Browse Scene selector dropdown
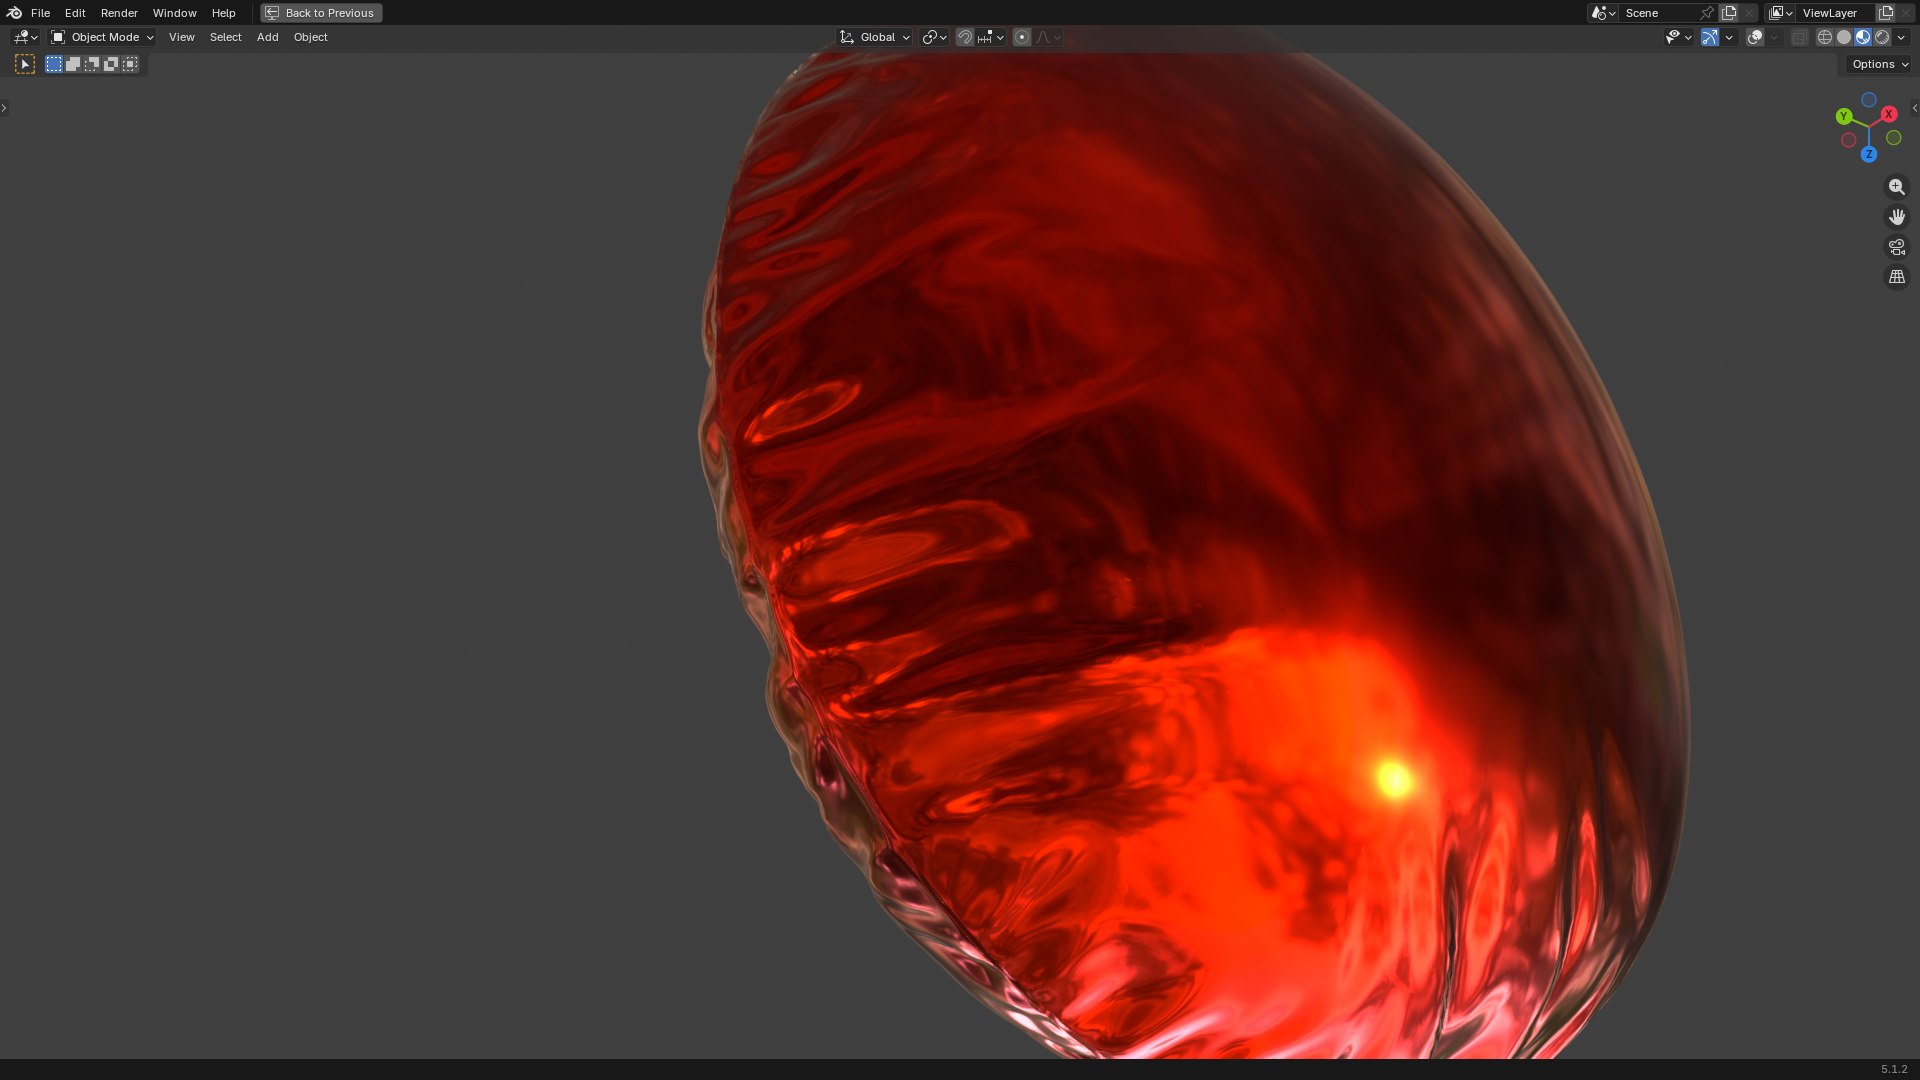The width and height of the screenshot is (1920, 1080). click(1603, 13)
